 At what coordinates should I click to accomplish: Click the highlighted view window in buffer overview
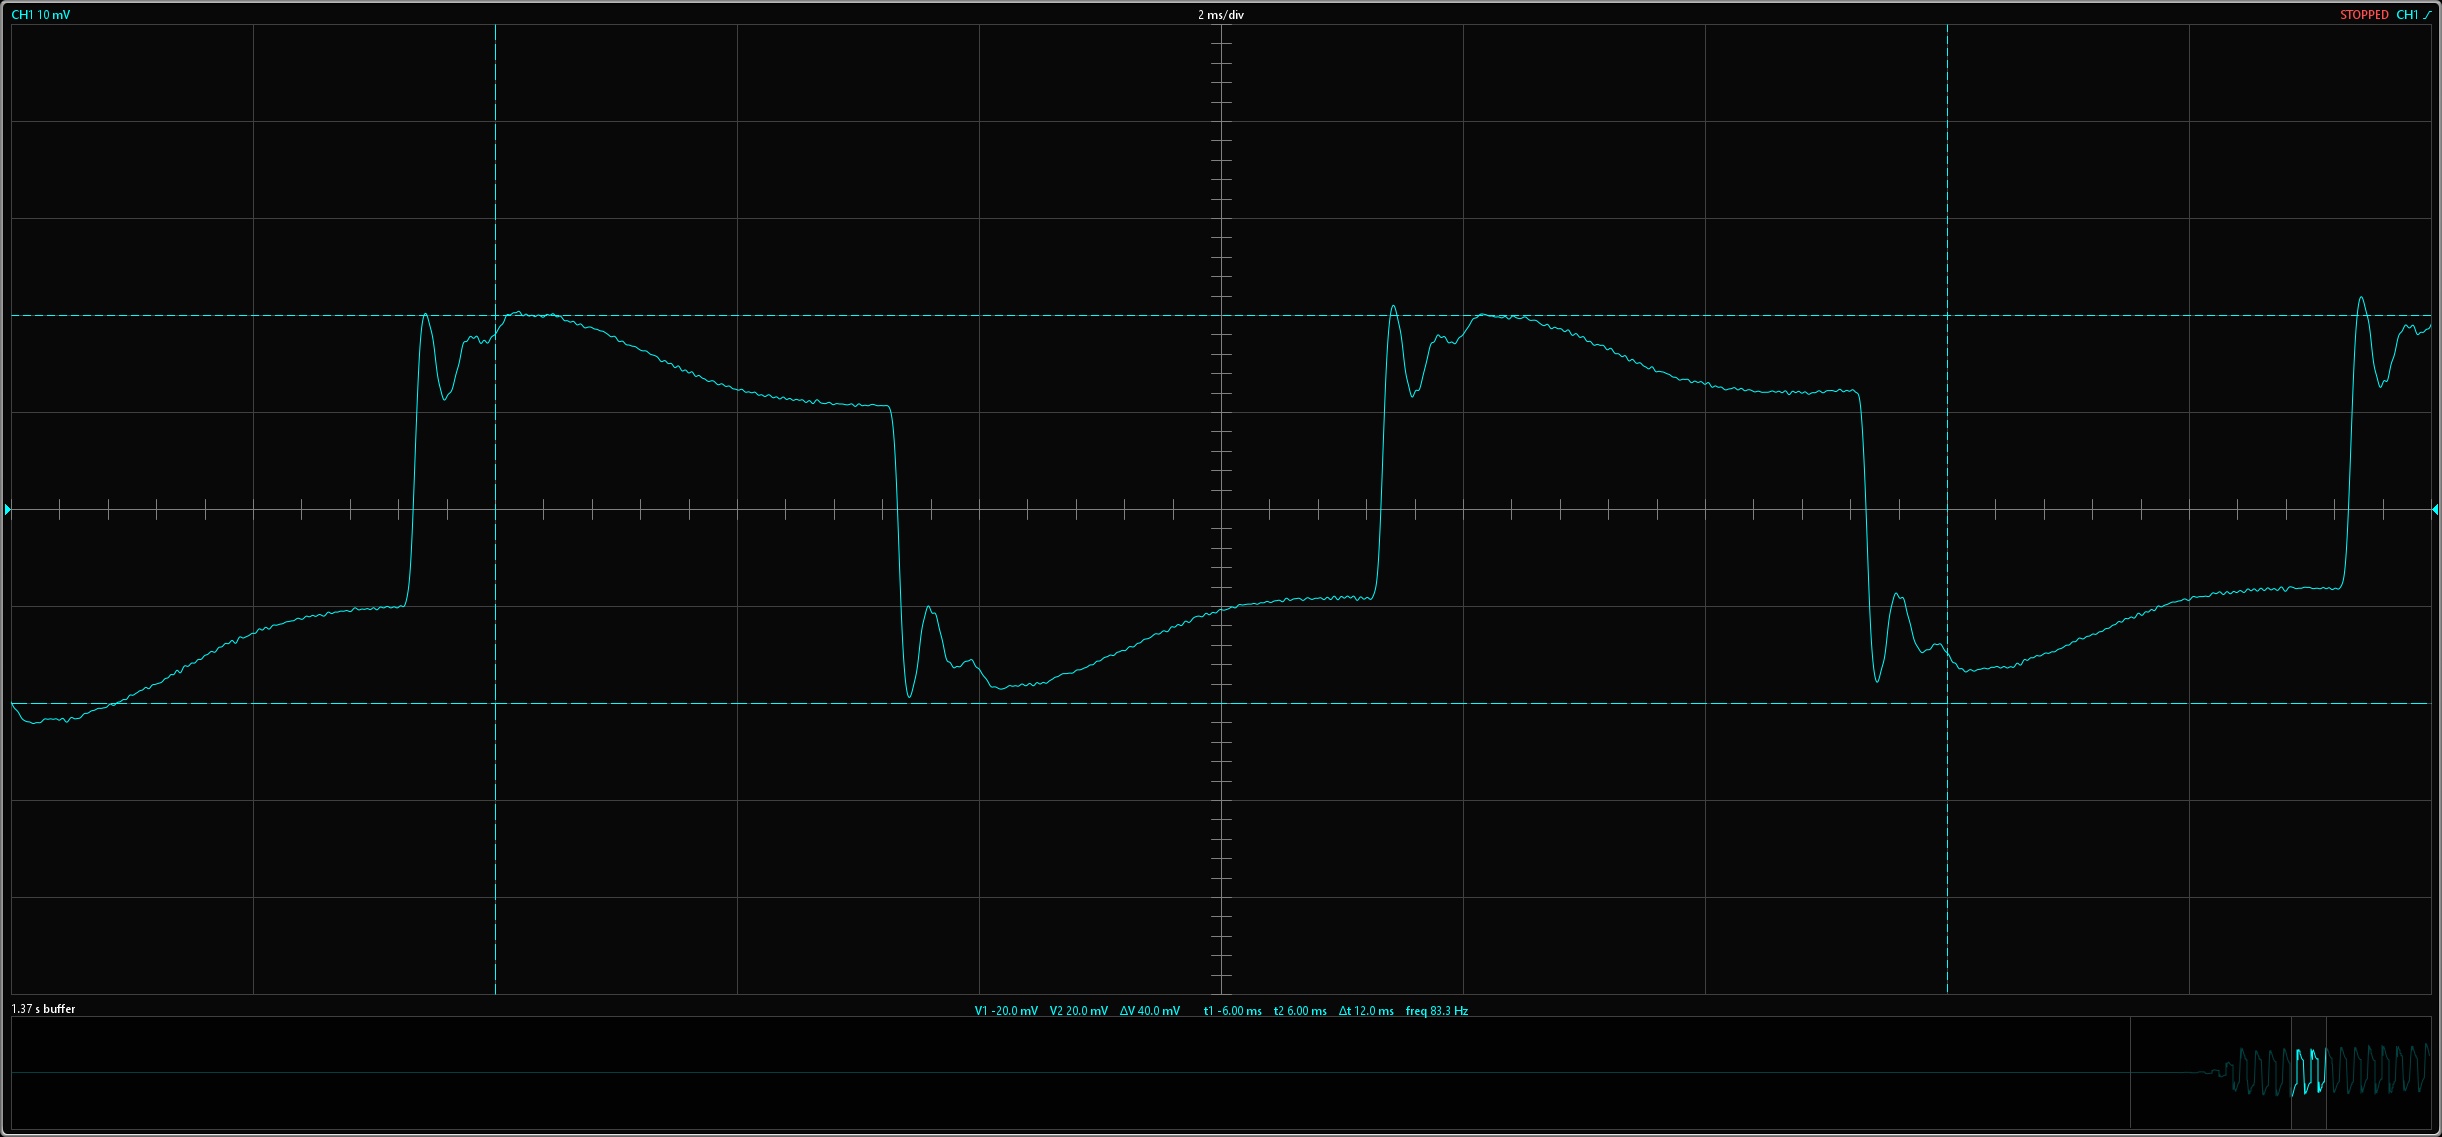click(2309, 1073)
